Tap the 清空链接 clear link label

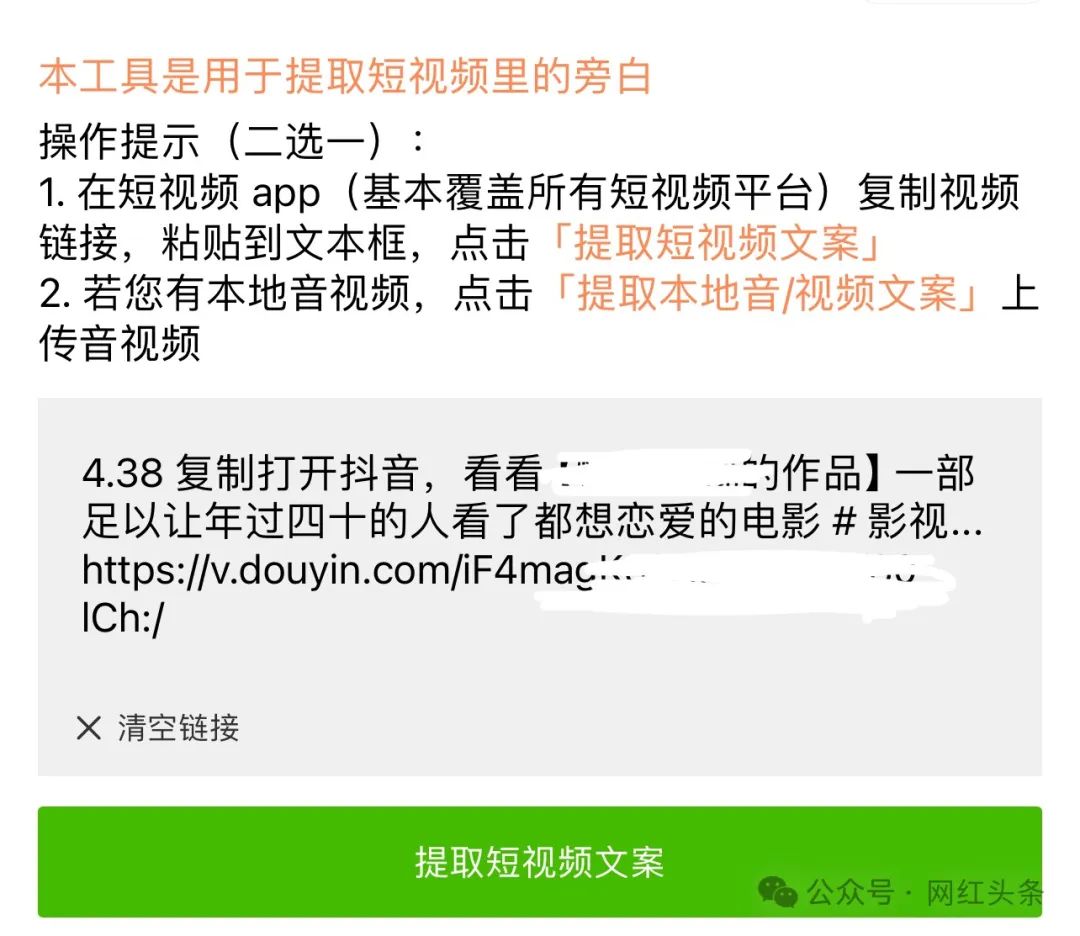(178, 727)
